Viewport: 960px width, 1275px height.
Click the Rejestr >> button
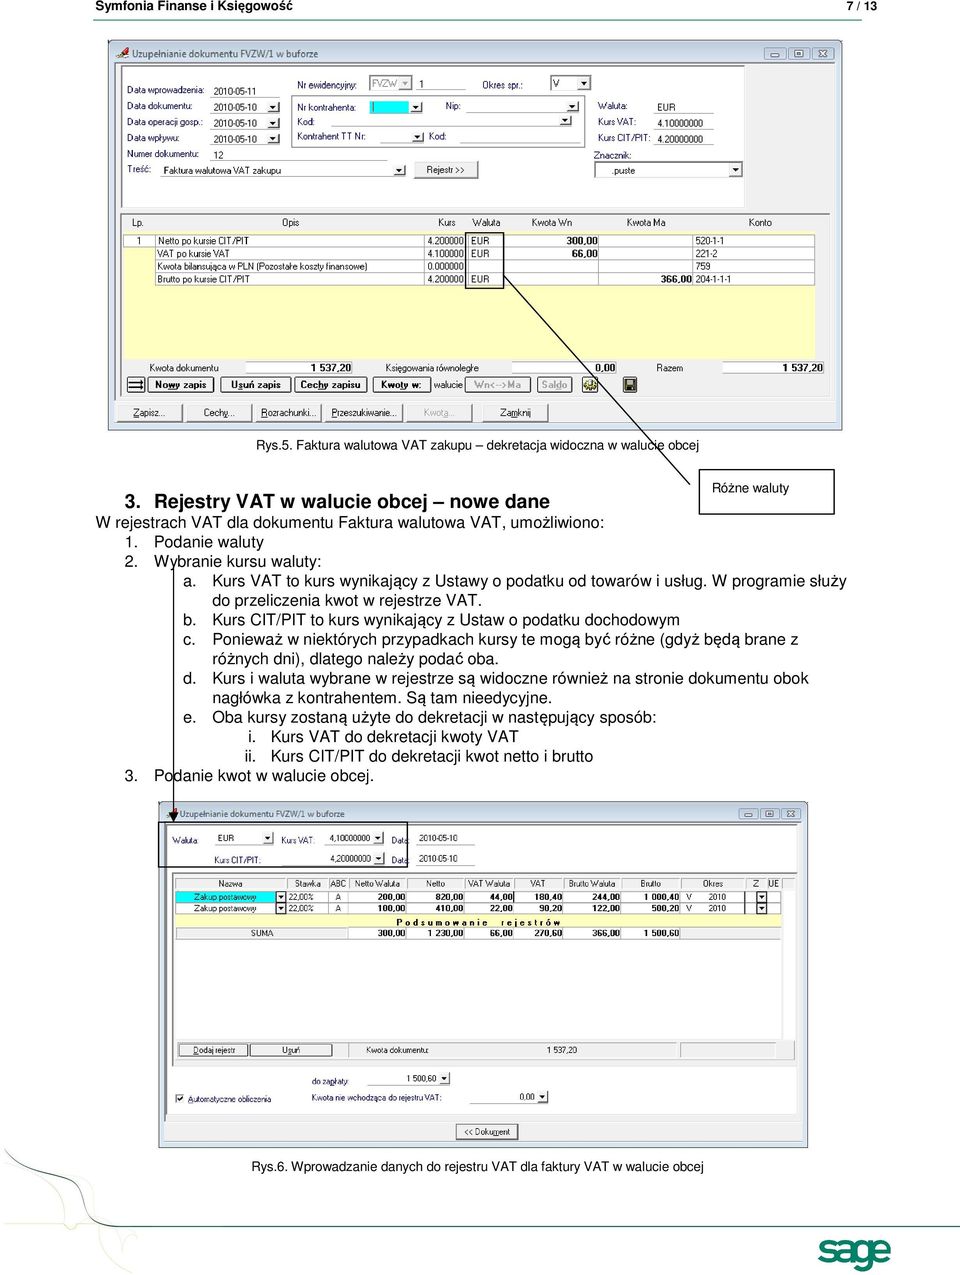tap(446, 170)
